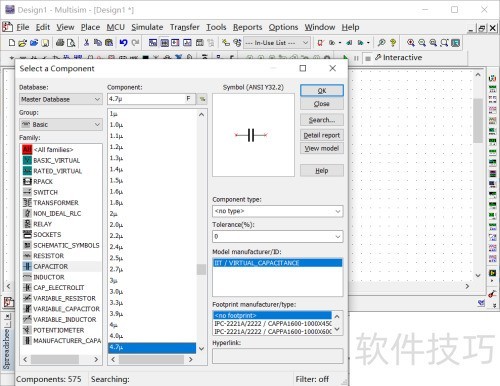Click the View model button
This screenshot has width=500, height=386.
322,148
